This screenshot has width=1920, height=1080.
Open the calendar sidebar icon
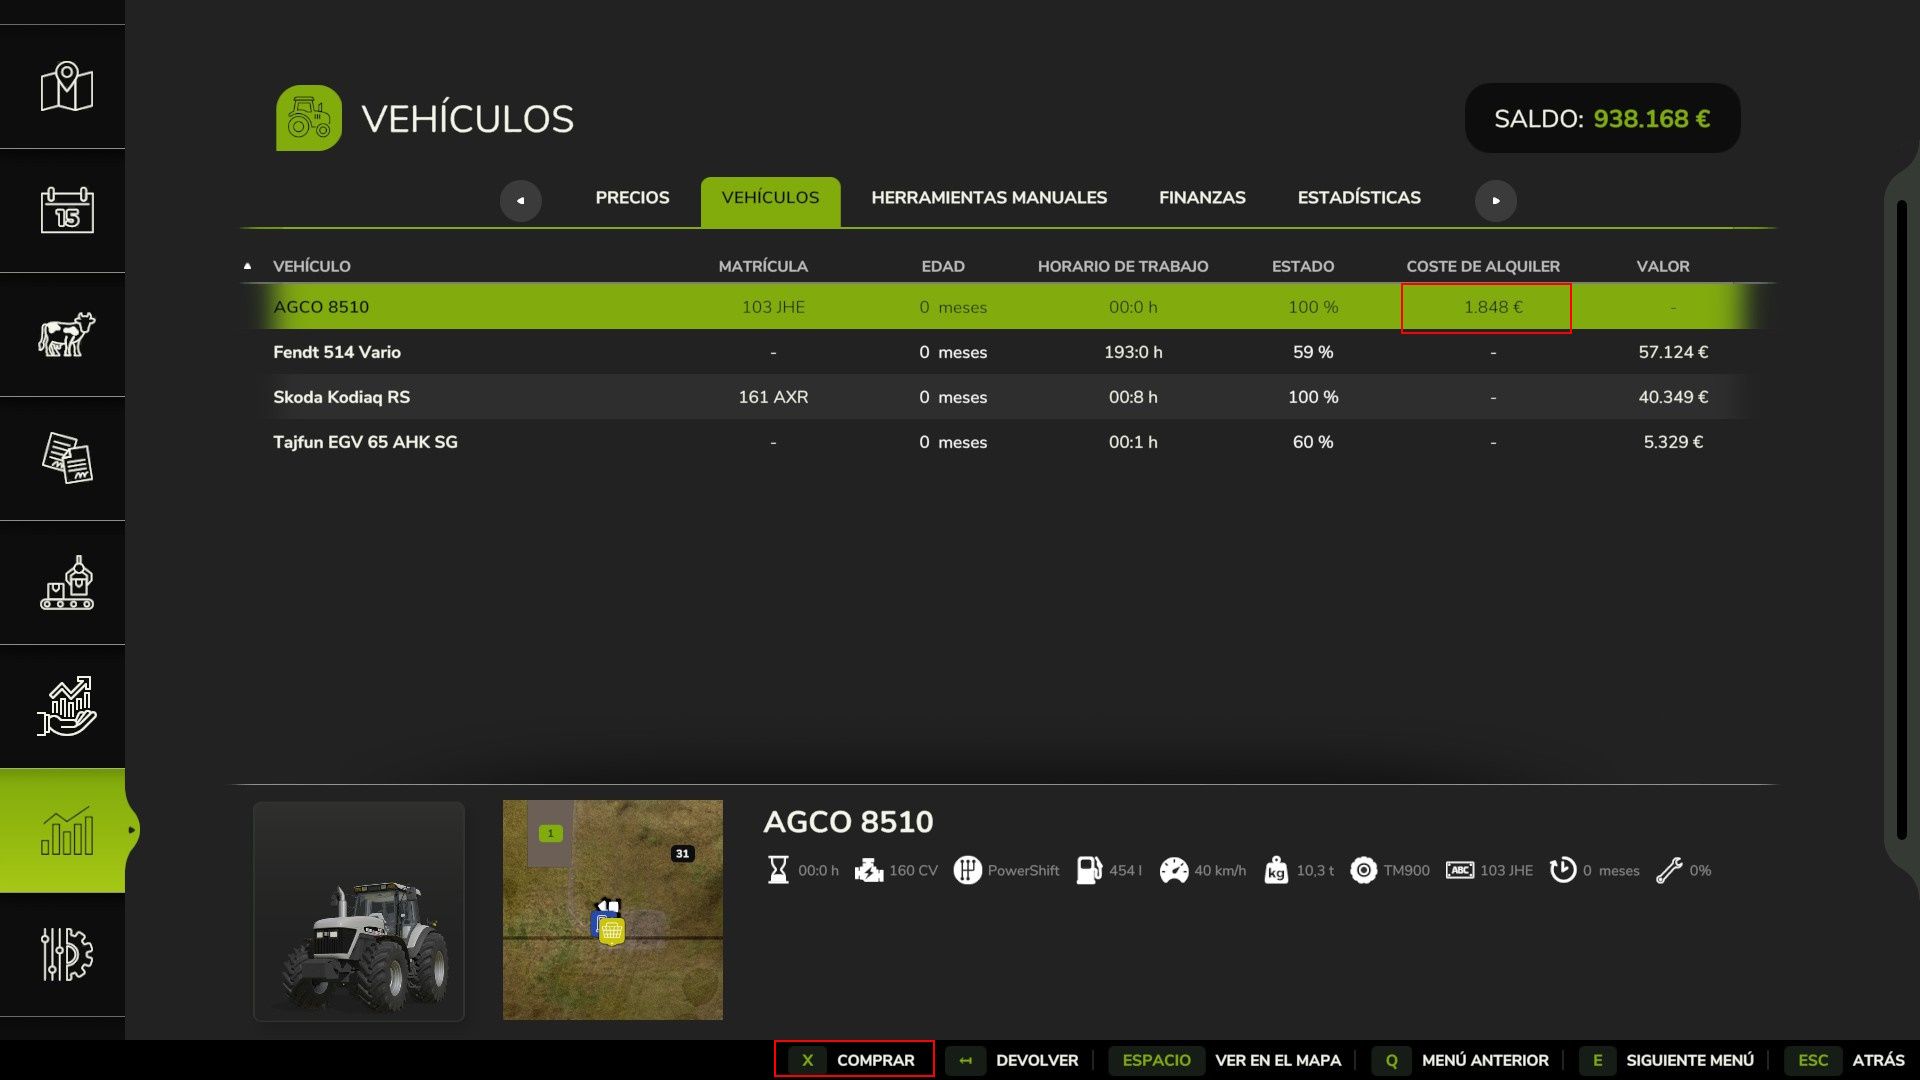click(66, 210)
